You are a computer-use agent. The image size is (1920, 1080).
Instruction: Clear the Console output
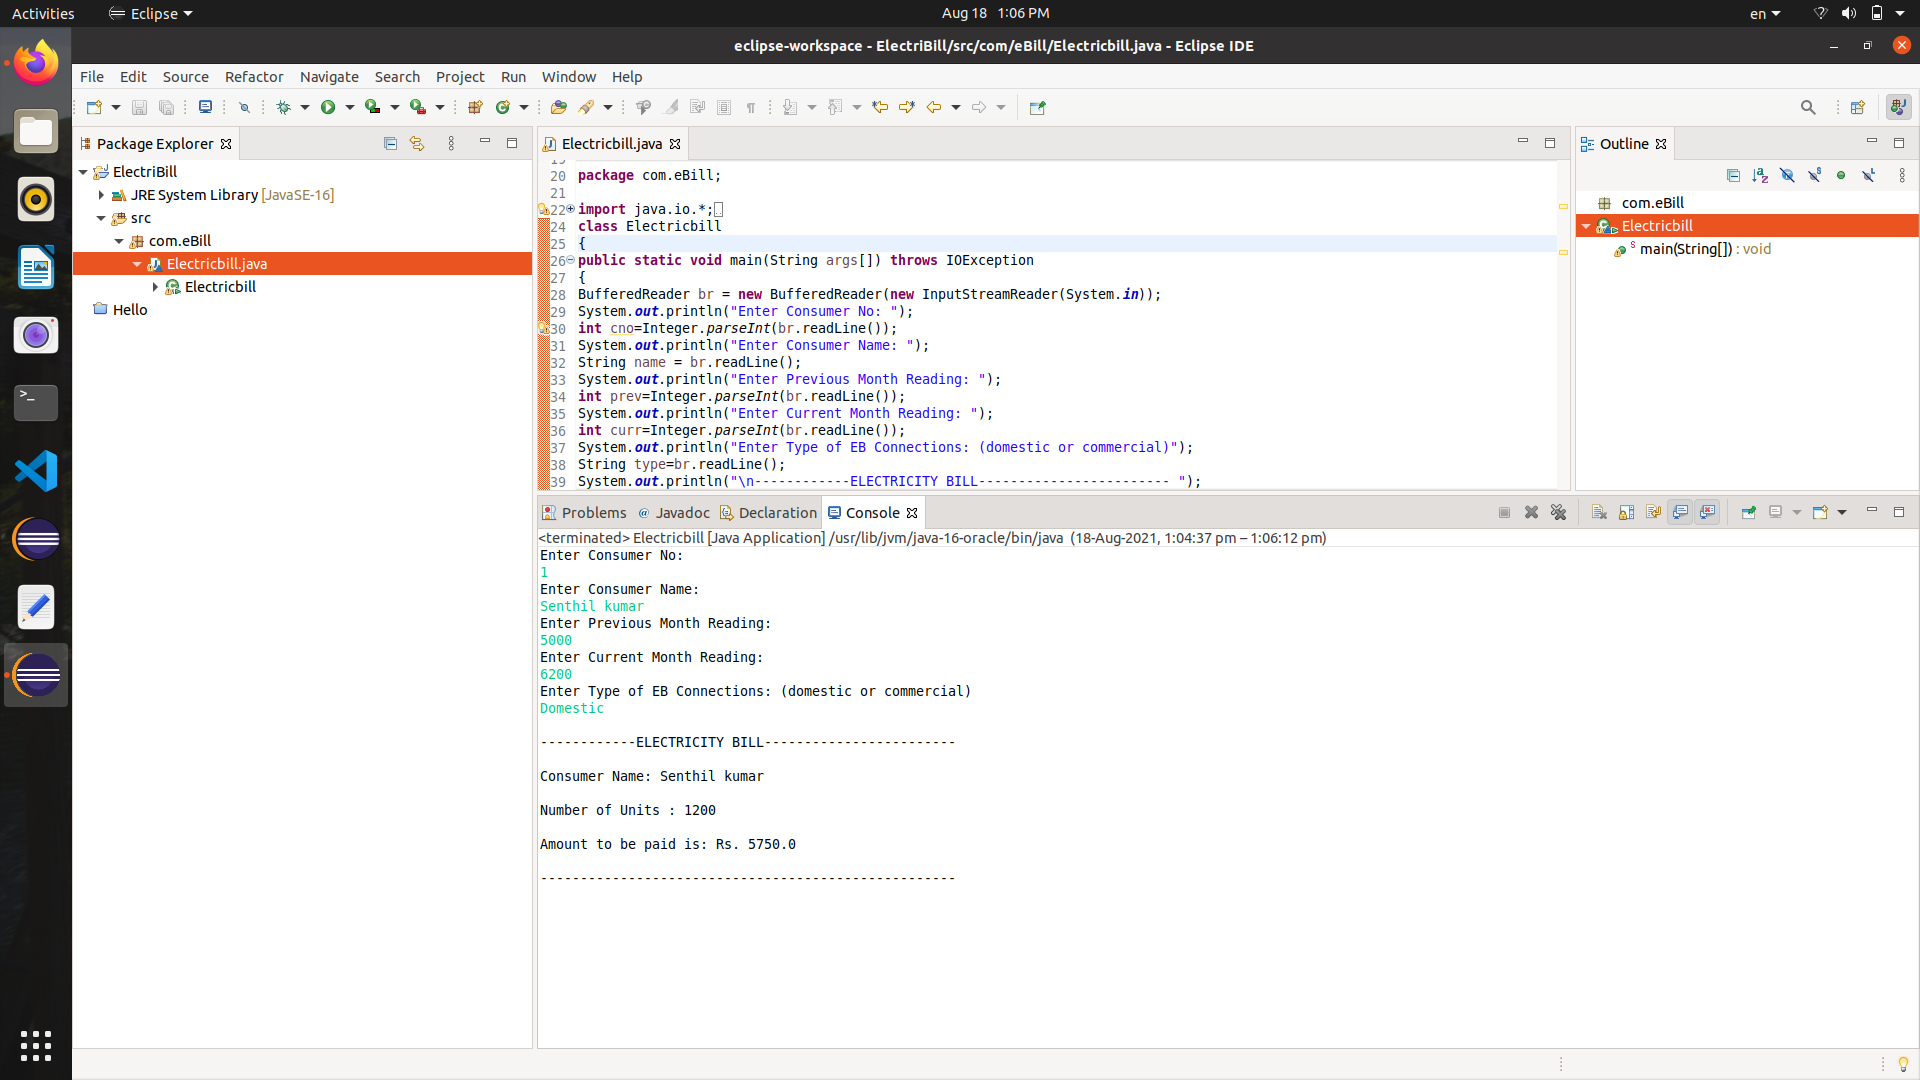[1599, 511]
